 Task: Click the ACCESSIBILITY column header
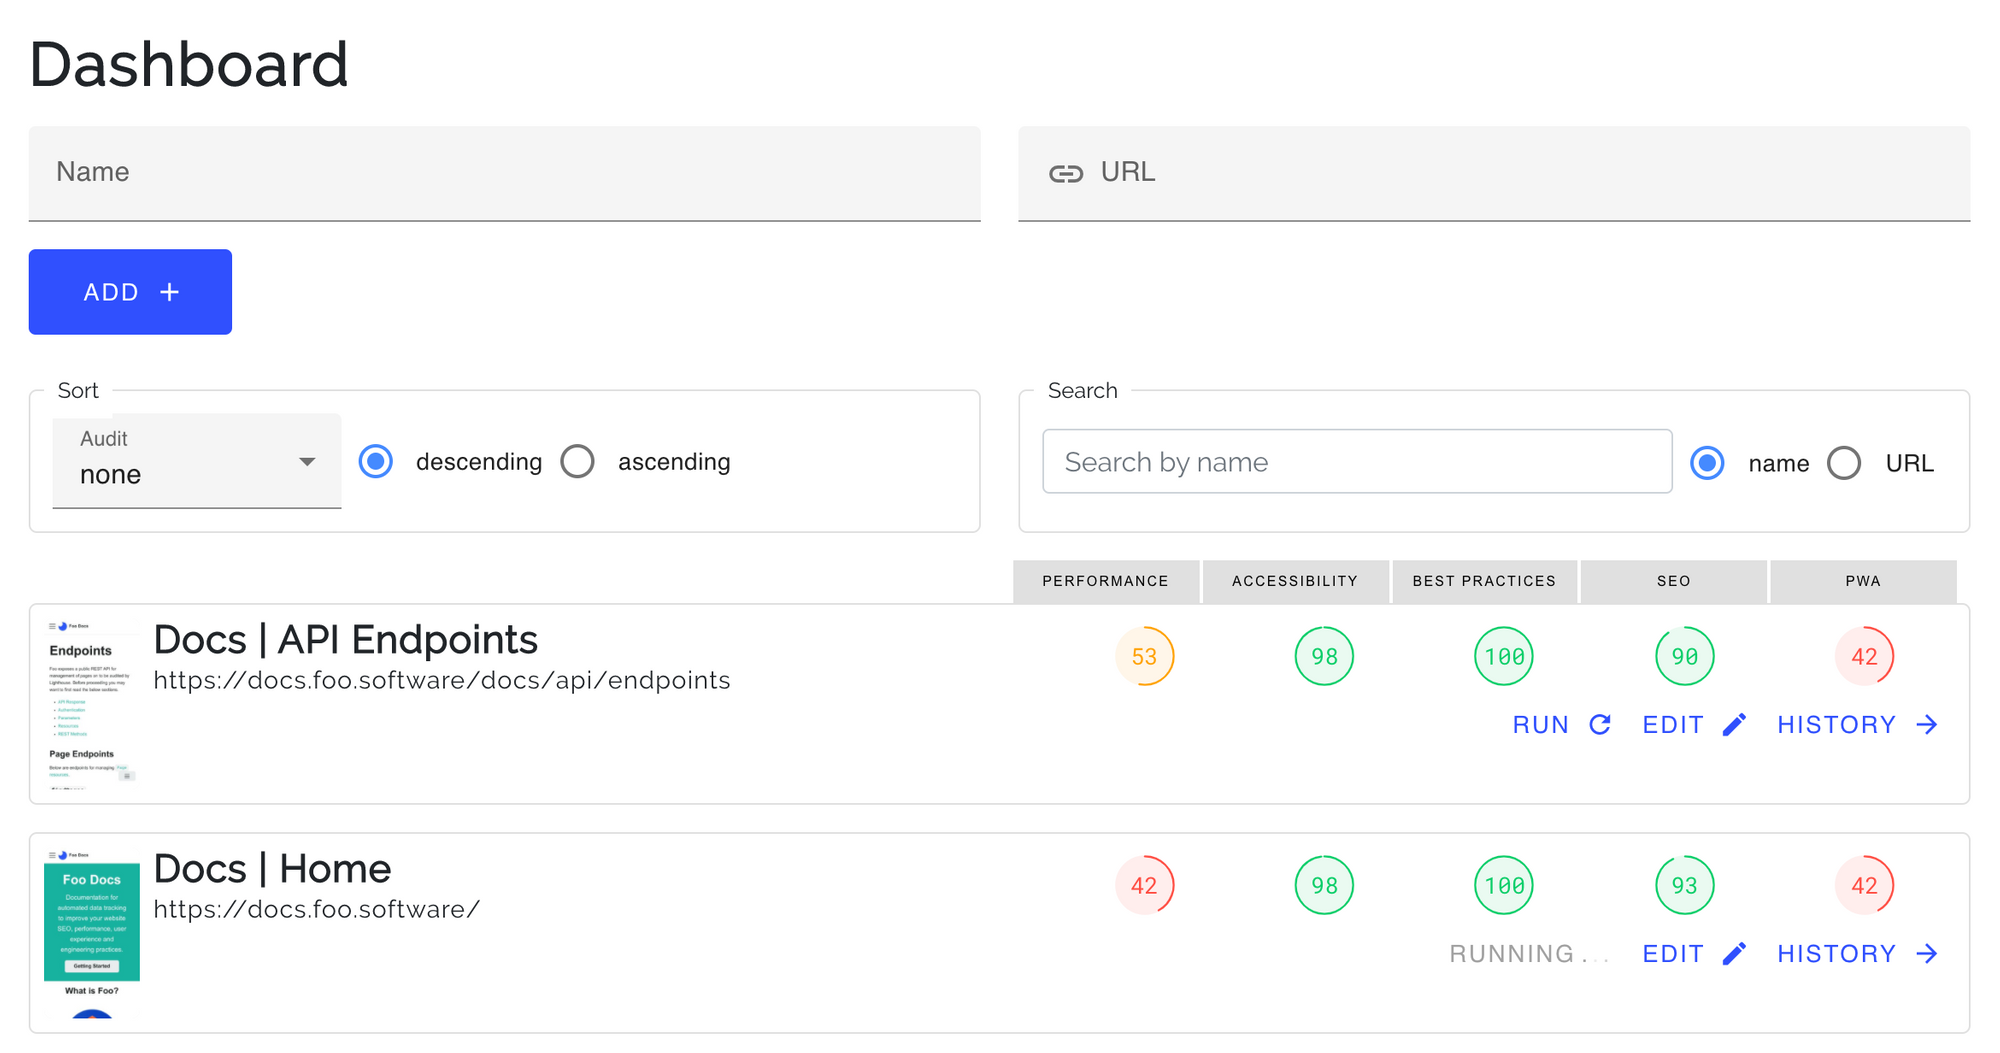coord(1295,581)
